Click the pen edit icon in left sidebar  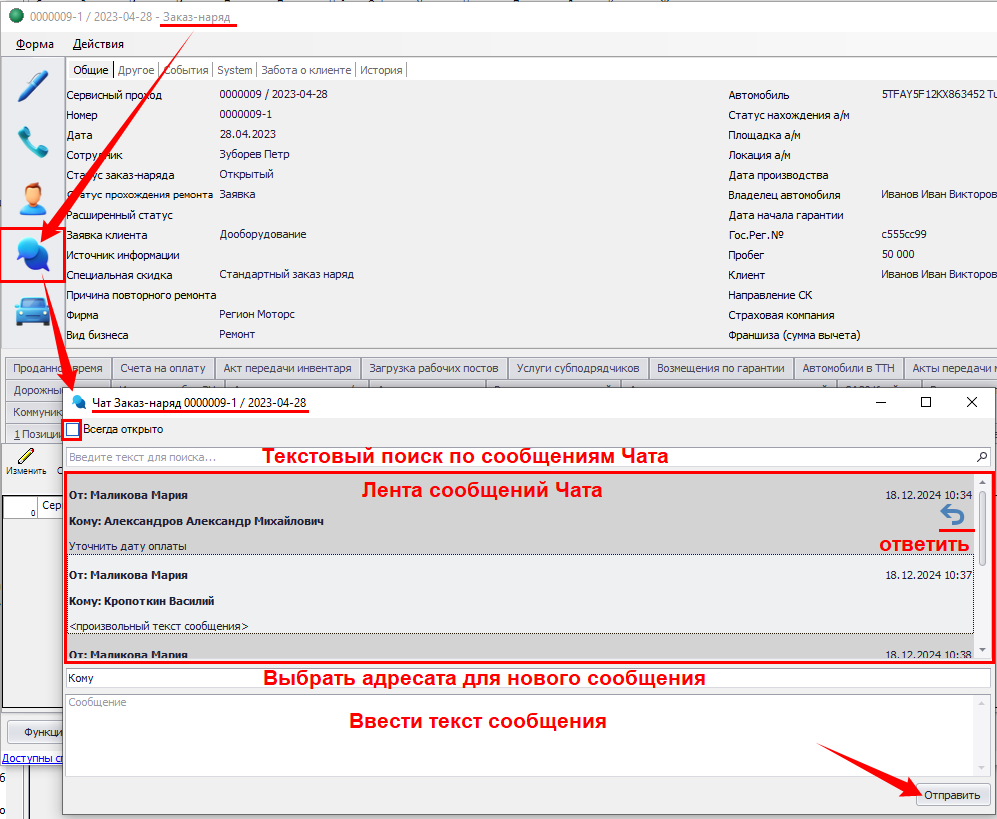coord(32,86)
